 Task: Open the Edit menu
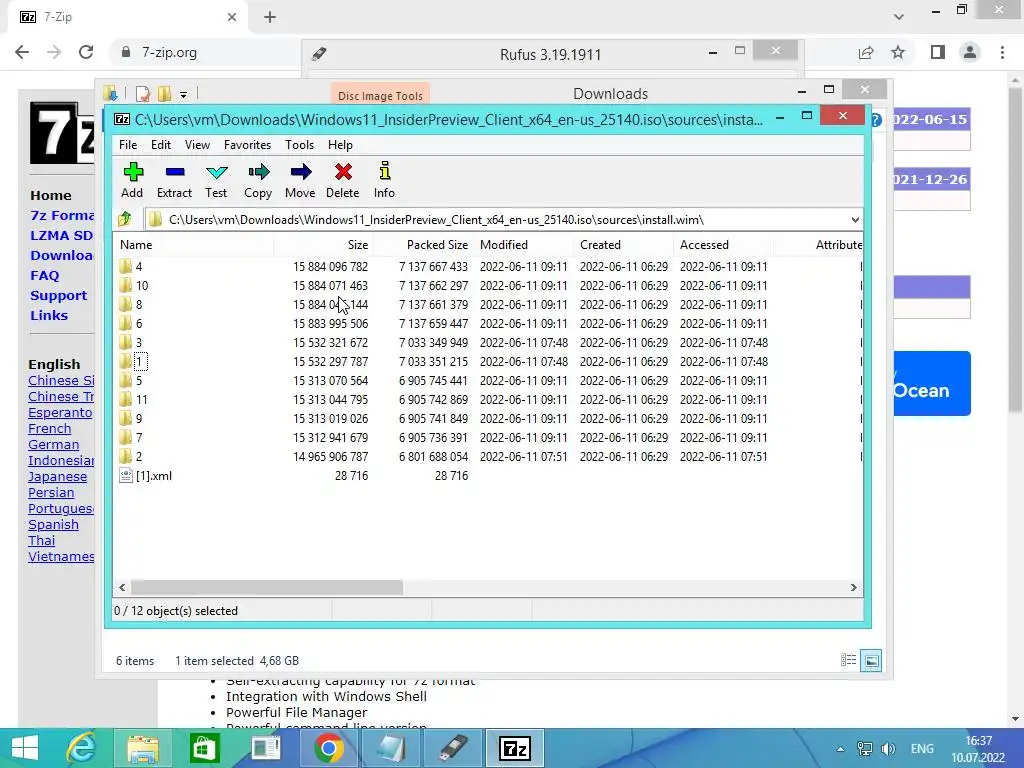click(x=161, y=145)
